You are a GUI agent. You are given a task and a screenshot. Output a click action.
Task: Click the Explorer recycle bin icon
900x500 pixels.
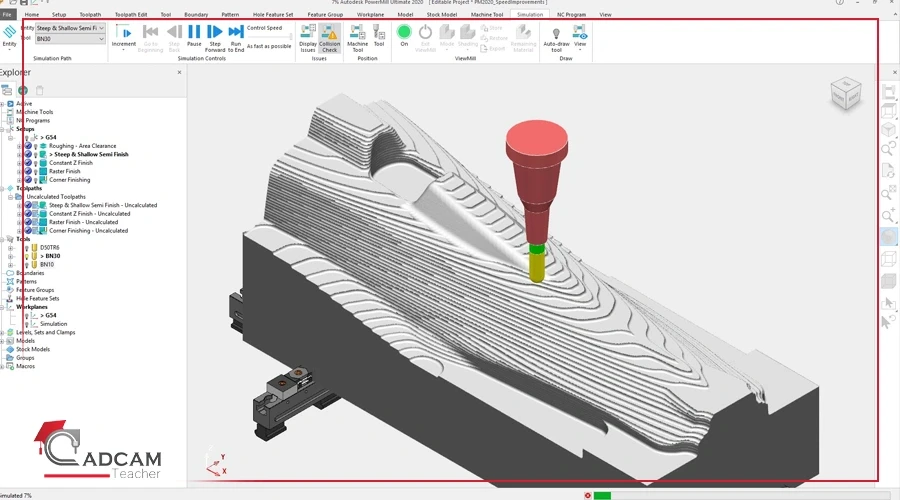point(40,90)
